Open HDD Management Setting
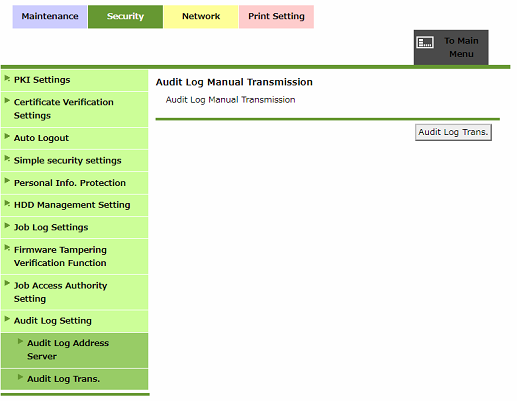The height and width of the screenshot is (401, 517). click(x=74, y=205)
